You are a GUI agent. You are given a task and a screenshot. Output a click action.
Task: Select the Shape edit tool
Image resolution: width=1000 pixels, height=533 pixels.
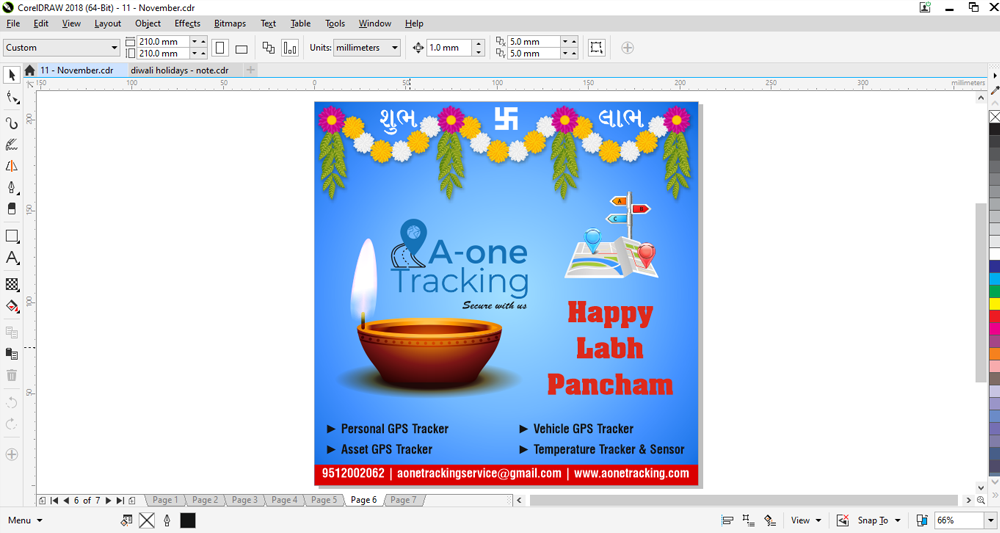coord(11,98)
